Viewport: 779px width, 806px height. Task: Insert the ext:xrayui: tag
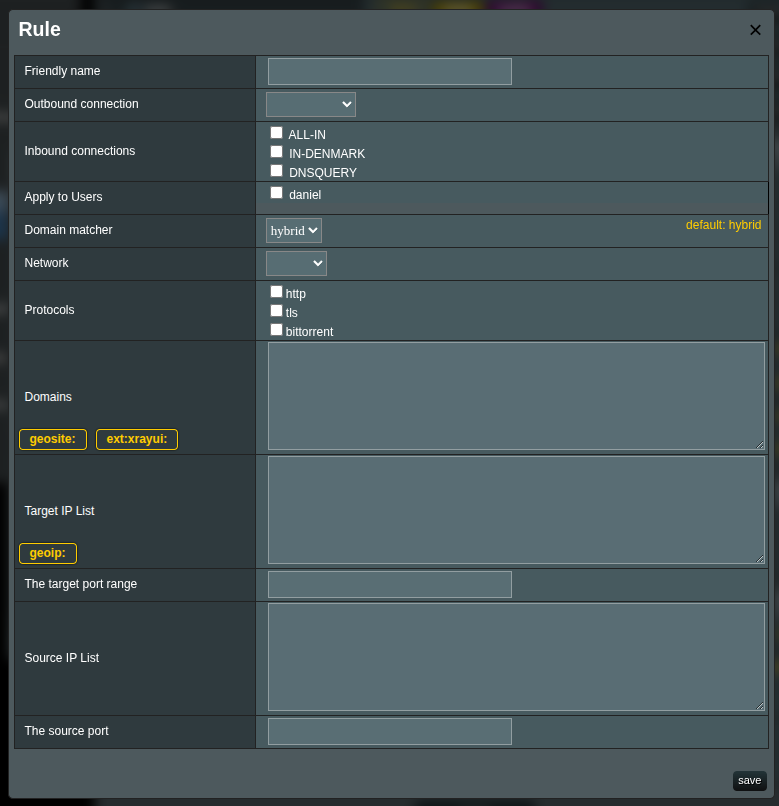[x=136, y=439]
